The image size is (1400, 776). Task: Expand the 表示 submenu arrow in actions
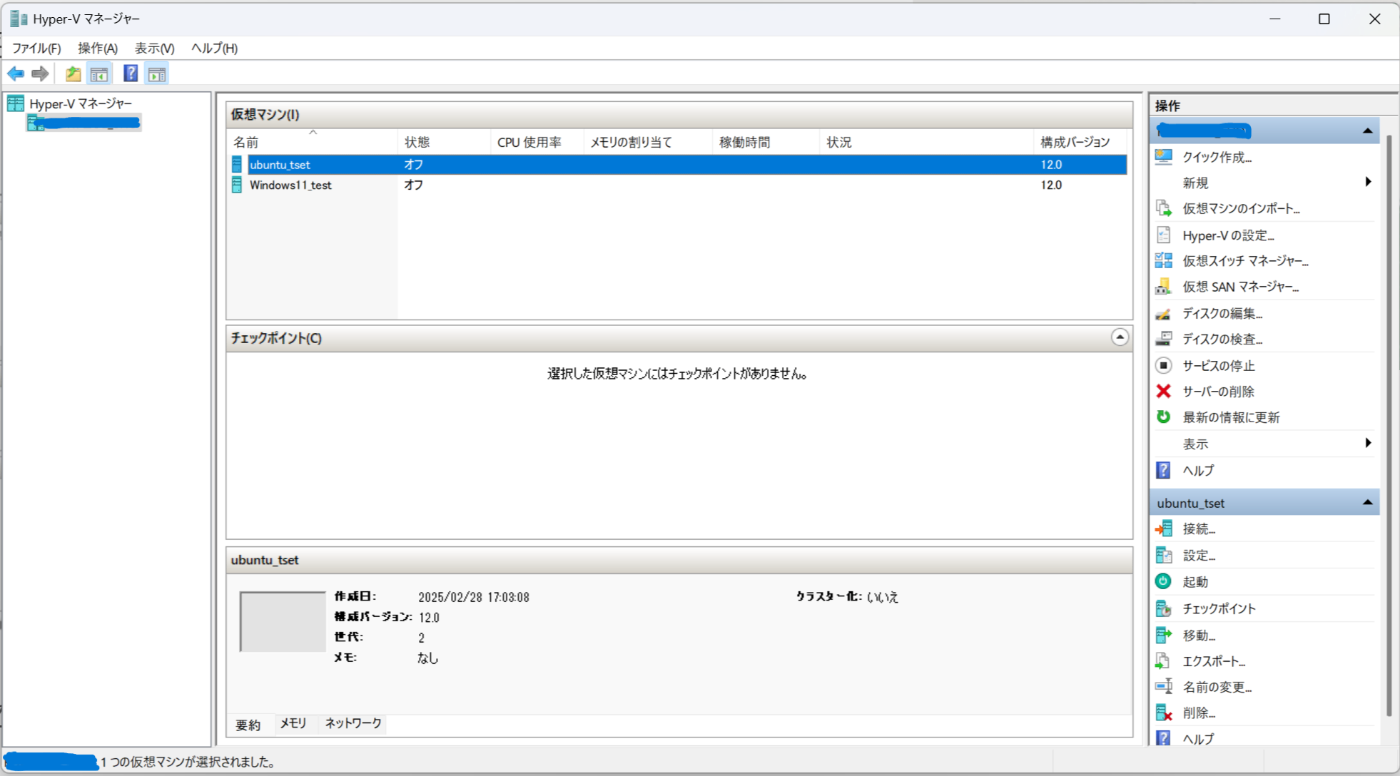[x=1367, y=443]
